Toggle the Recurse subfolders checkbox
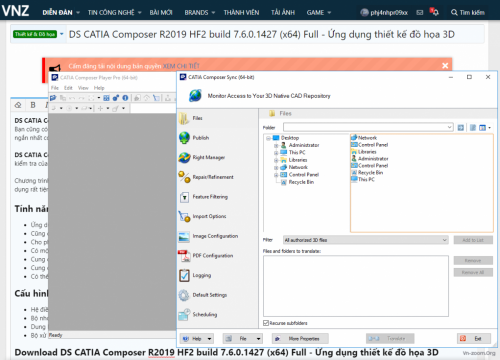The width and height of the screenshot is (500, 360). (x=266, y=323)
